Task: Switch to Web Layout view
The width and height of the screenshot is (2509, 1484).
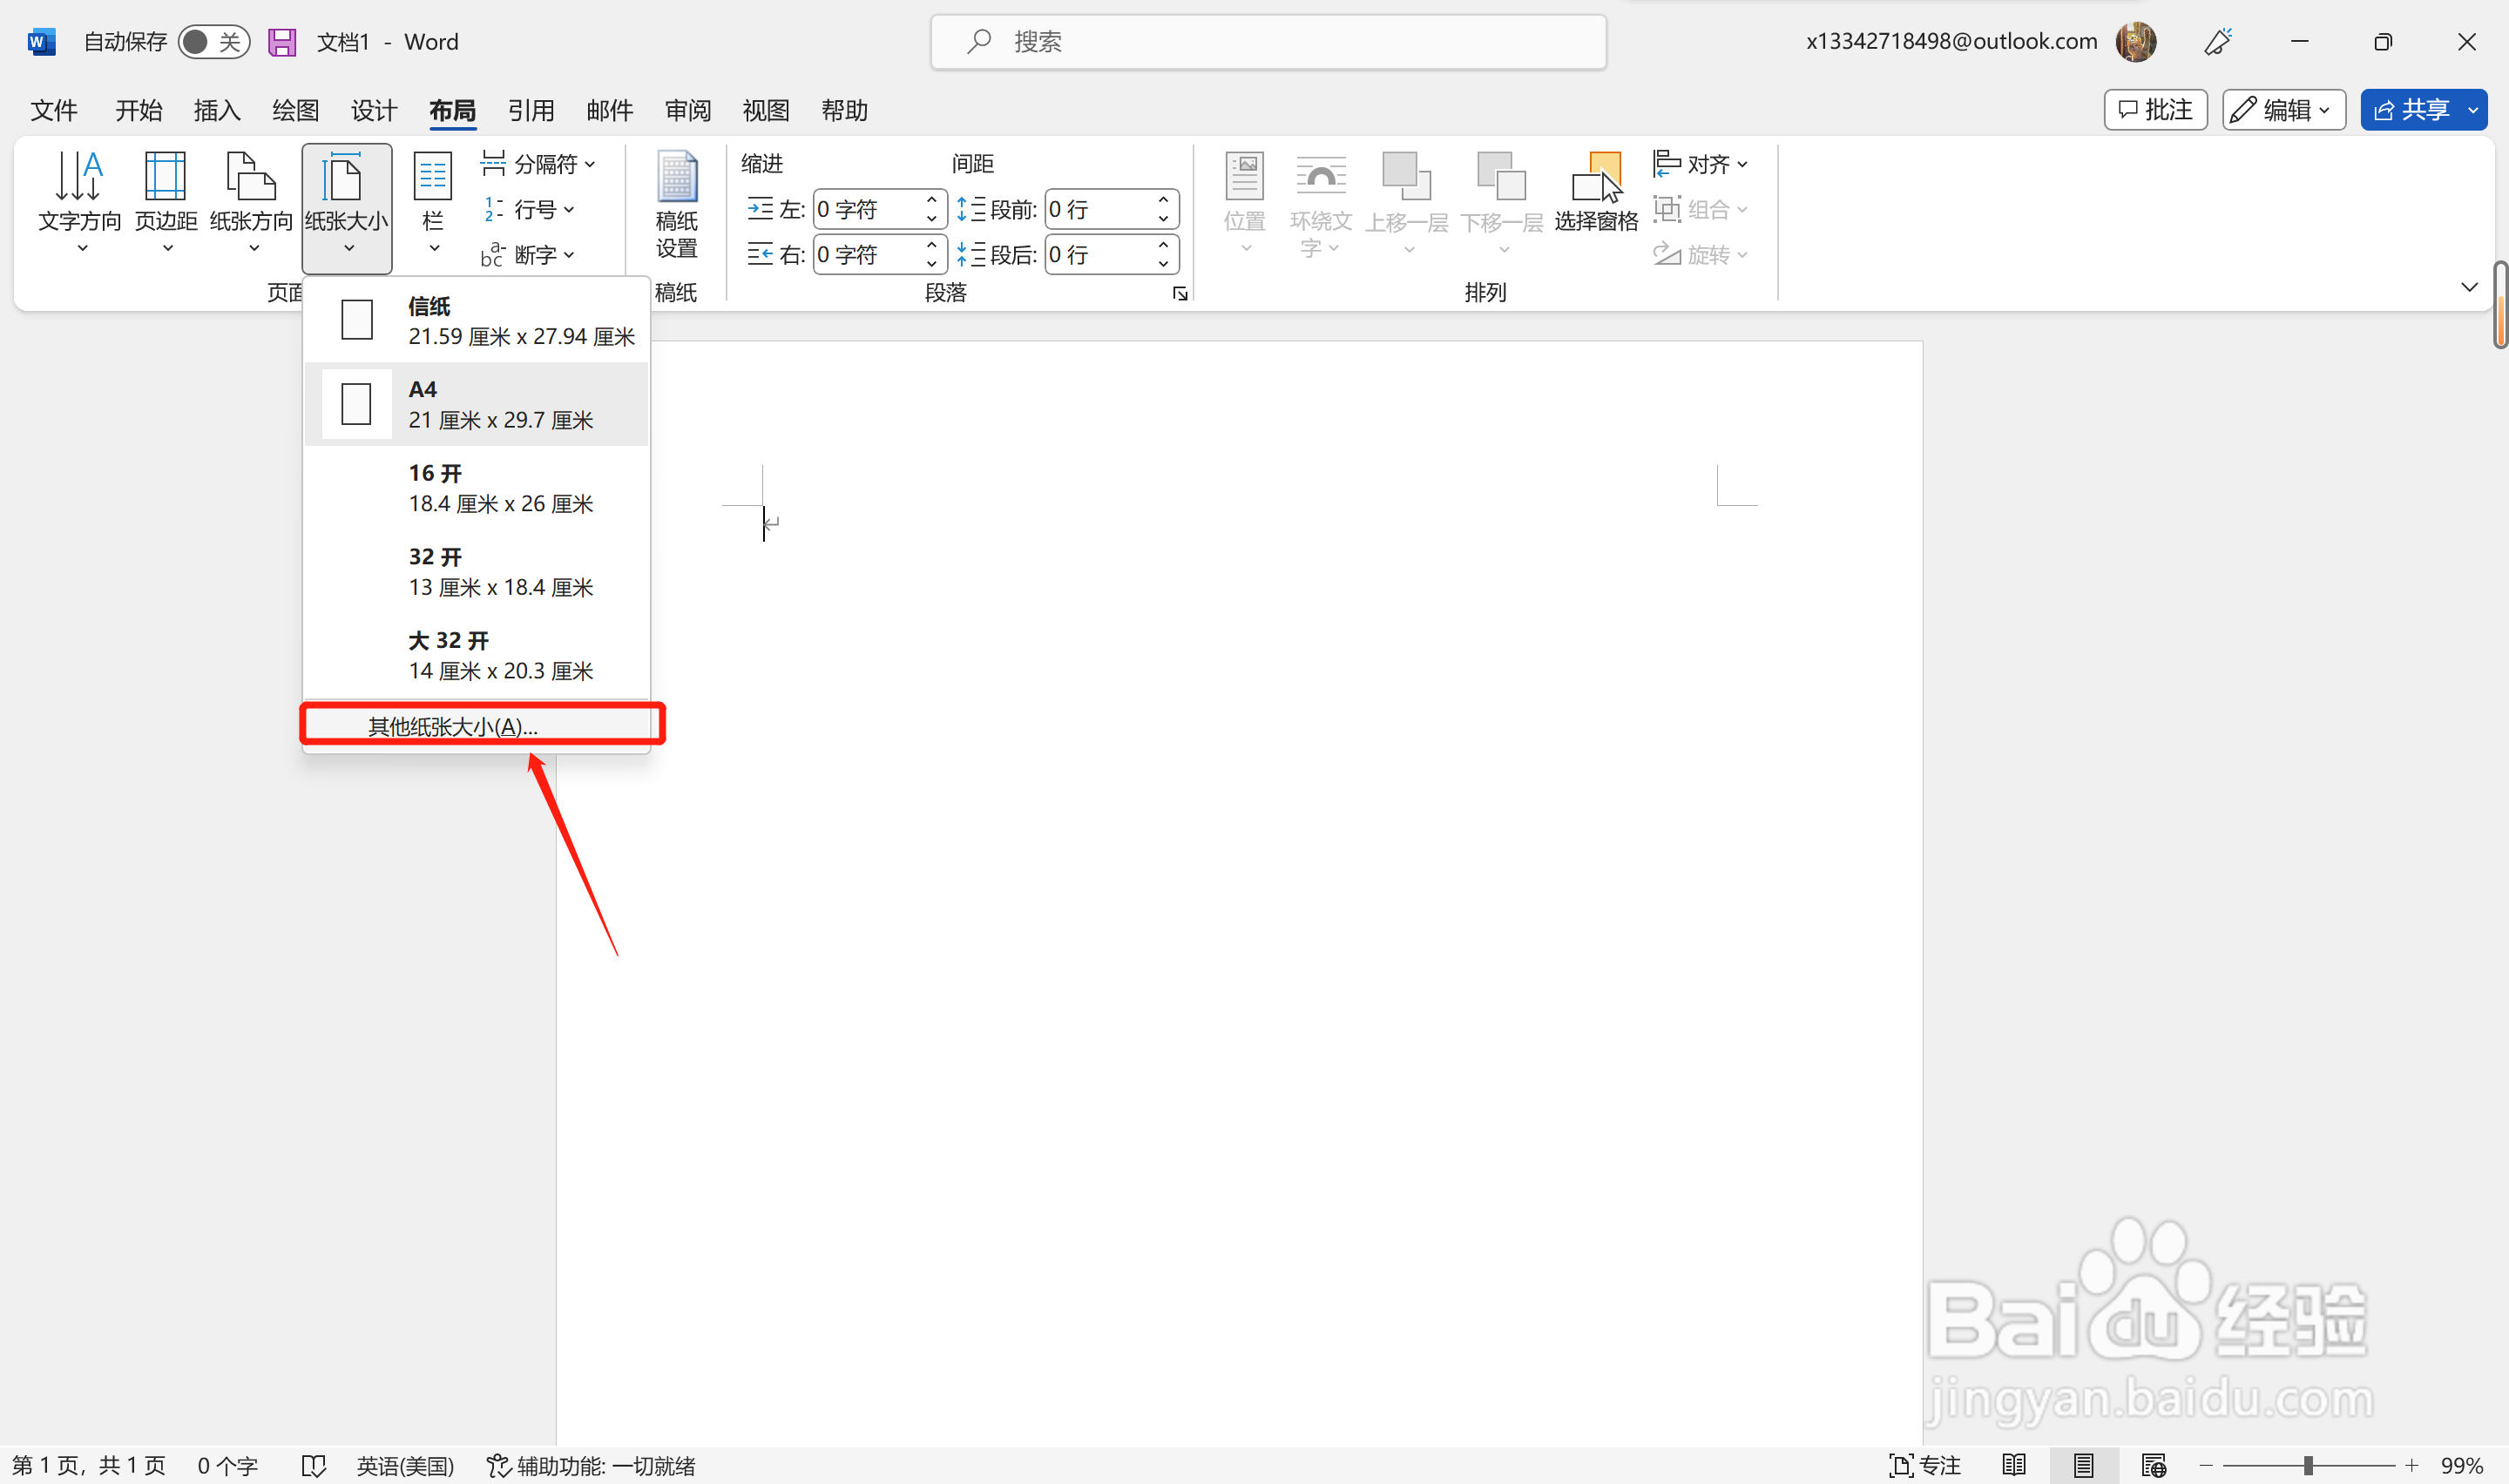Action: click(x=2153, y=1466)
